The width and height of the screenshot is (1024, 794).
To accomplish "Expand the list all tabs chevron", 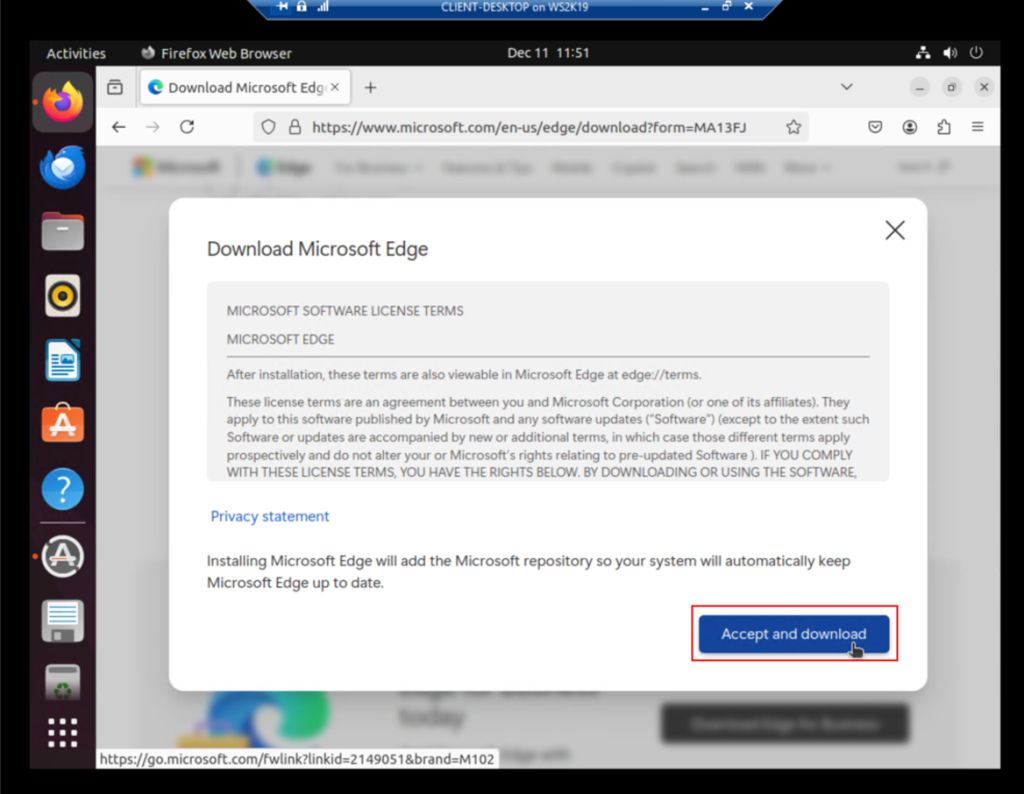I will coord(846,87).
